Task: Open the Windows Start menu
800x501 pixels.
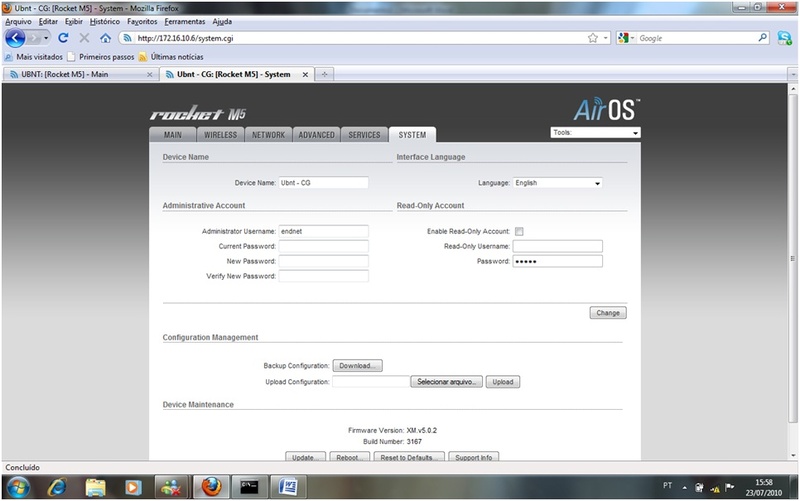Action: pyautogui.click(x=18, y=487)
